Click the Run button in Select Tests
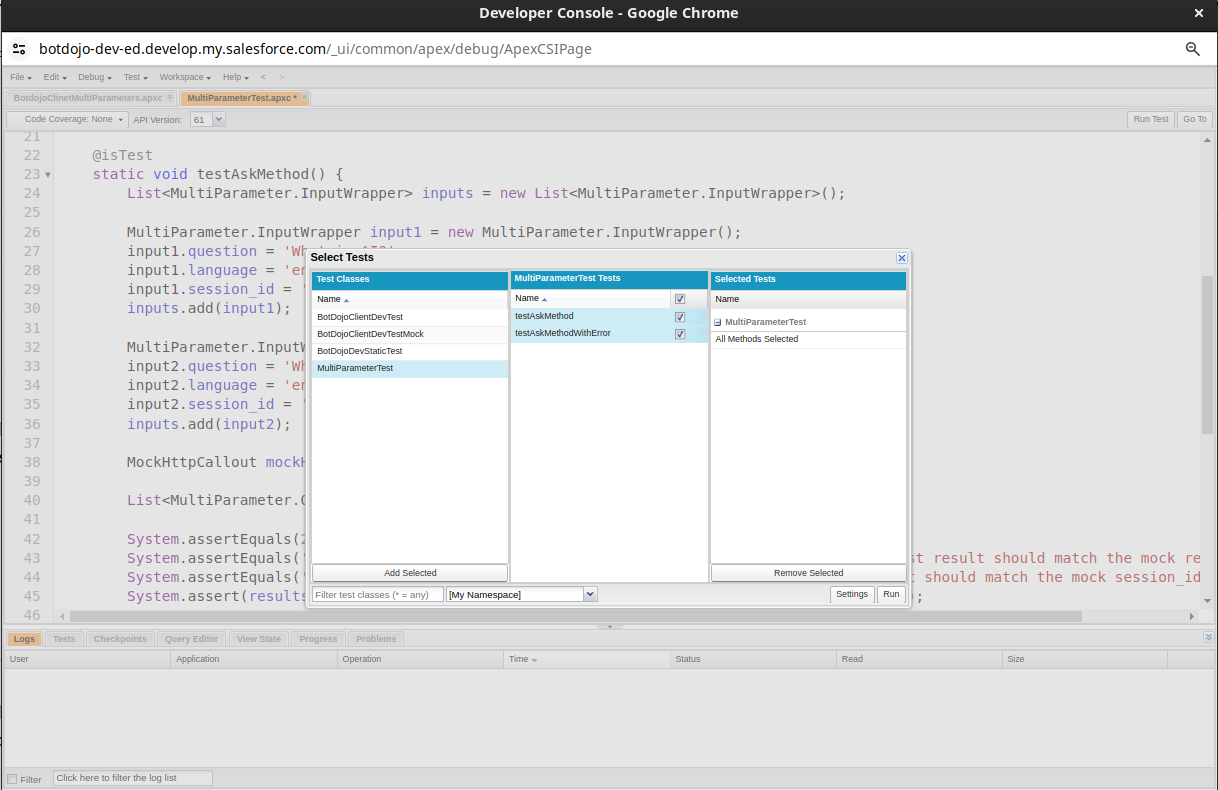1218x790 pixels. pos(891,594)
